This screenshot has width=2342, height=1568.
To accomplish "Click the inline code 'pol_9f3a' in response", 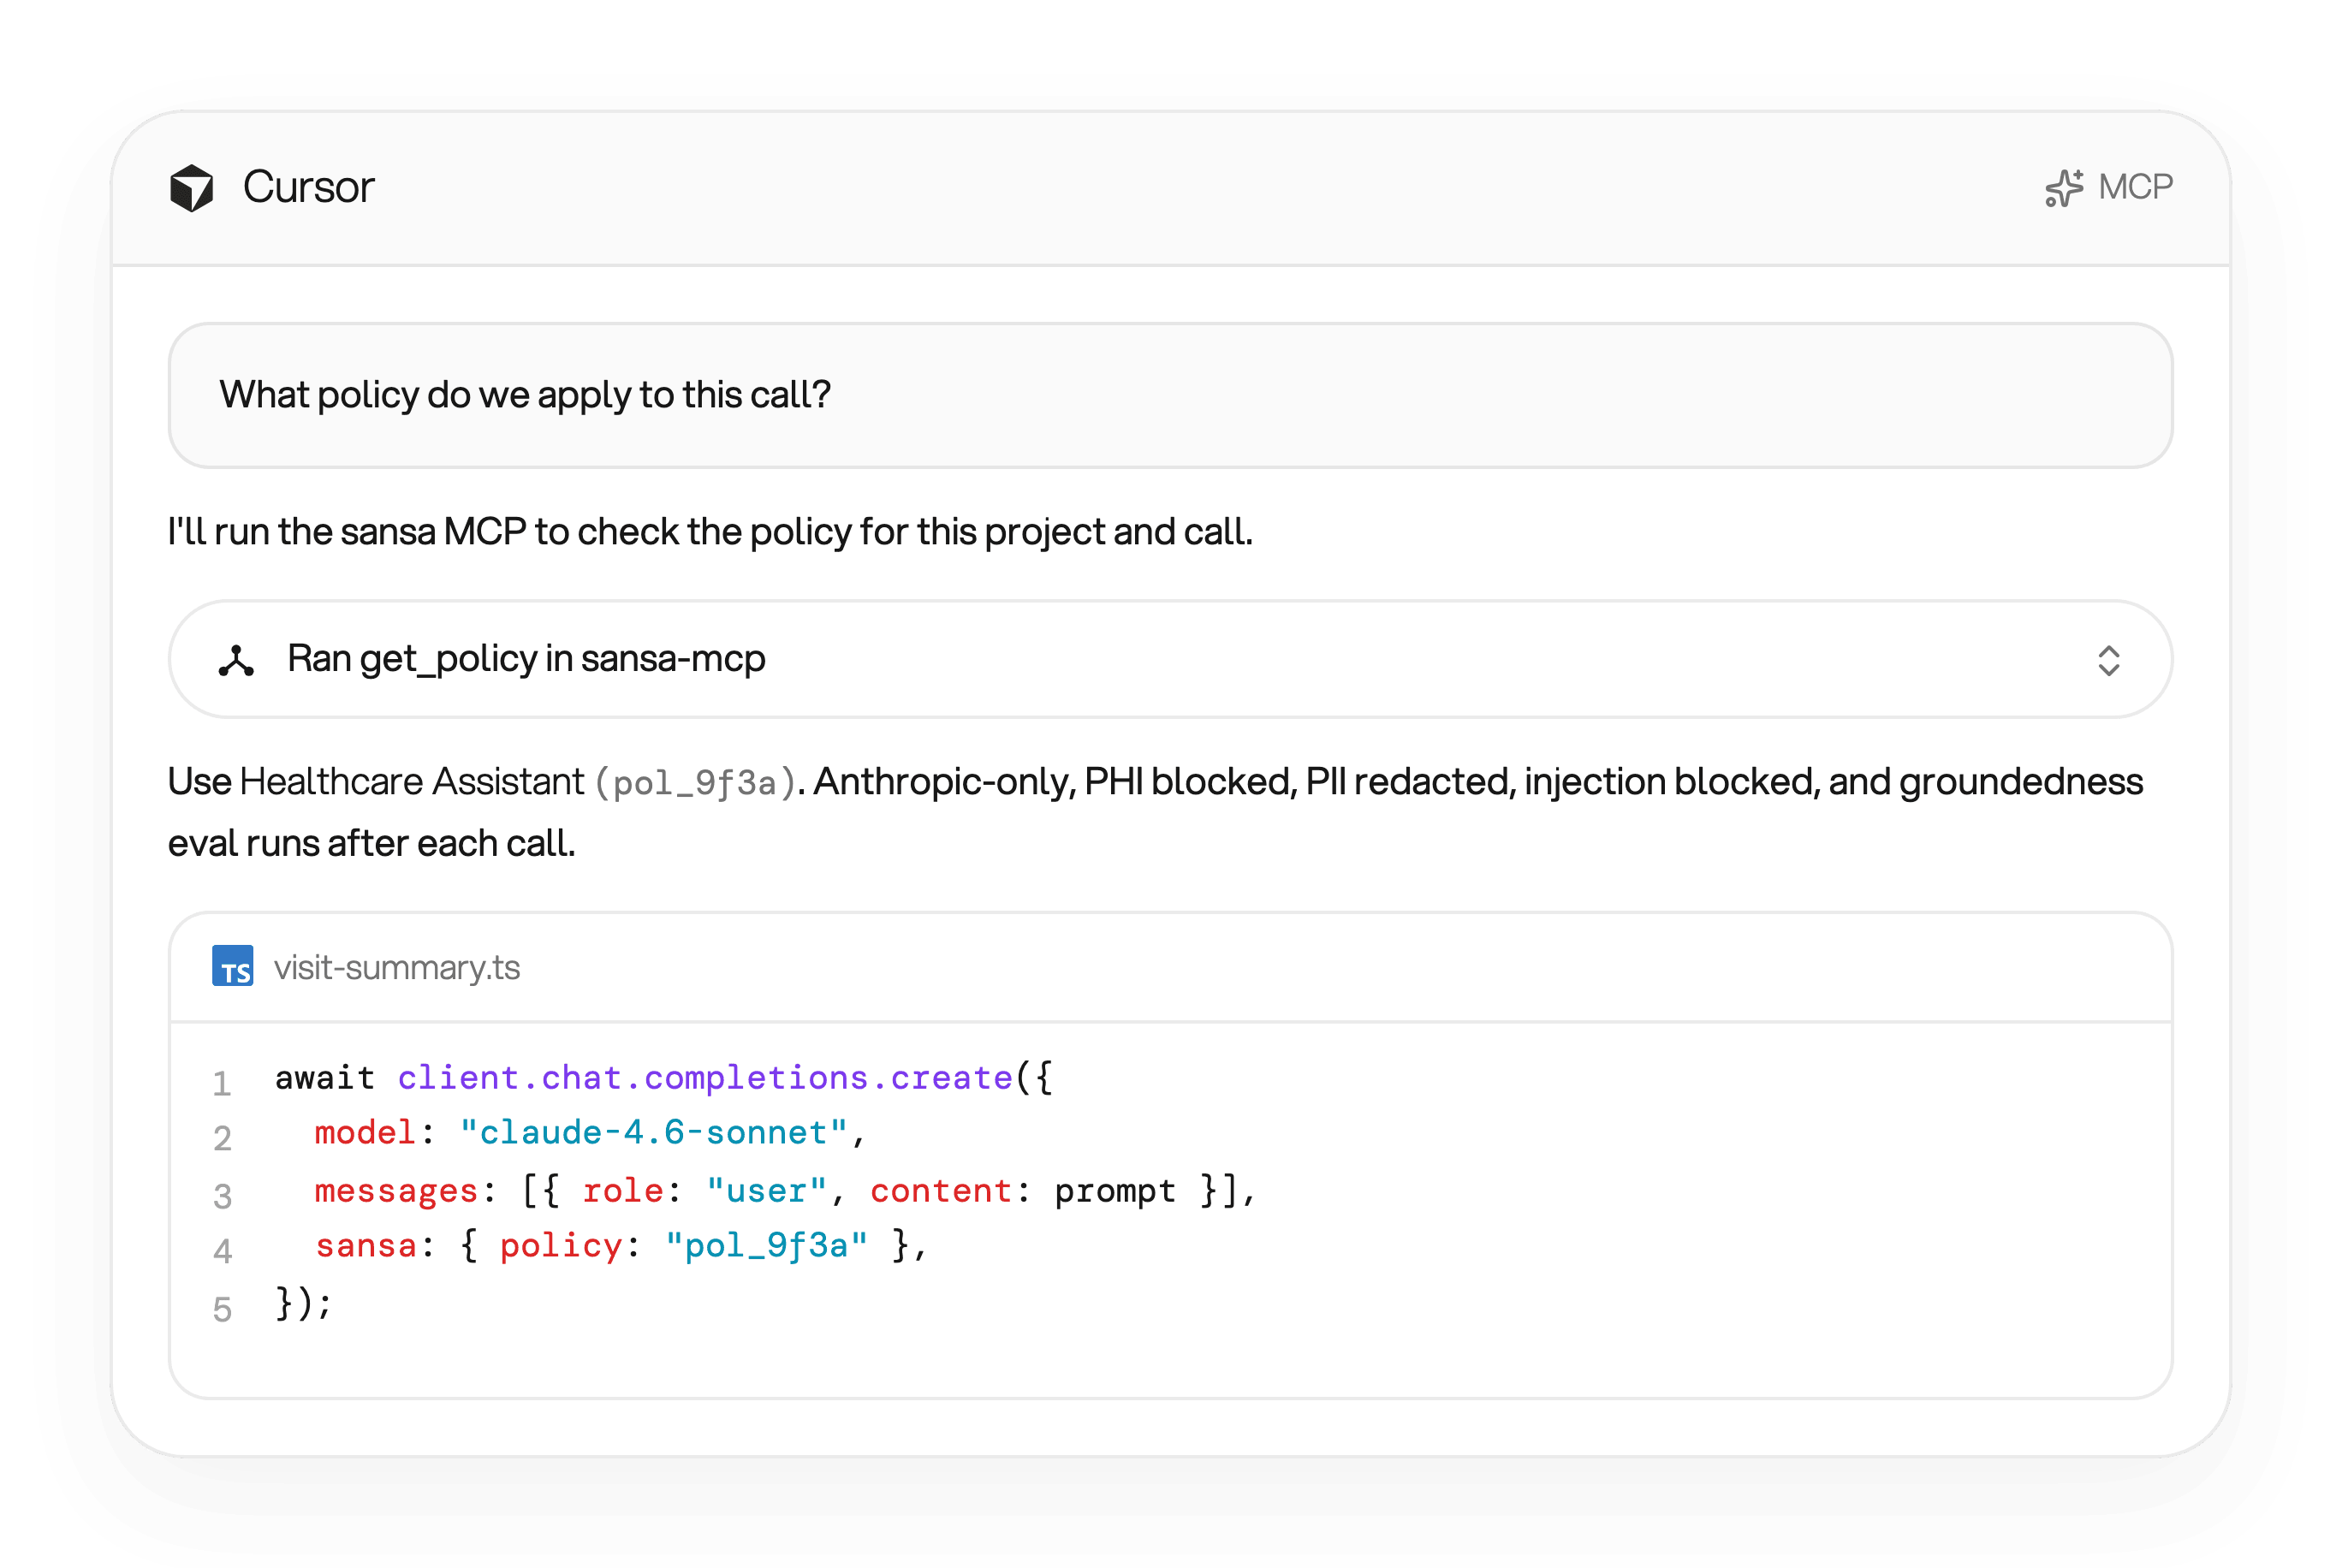I will [695, 783].
